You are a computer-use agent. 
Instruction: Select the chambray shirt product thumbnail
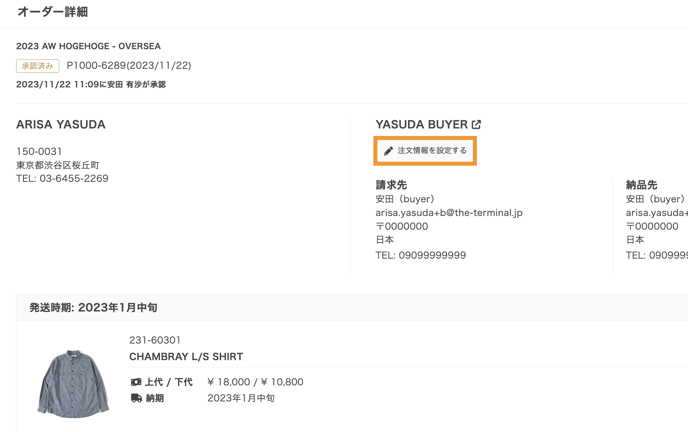point(73,383)
